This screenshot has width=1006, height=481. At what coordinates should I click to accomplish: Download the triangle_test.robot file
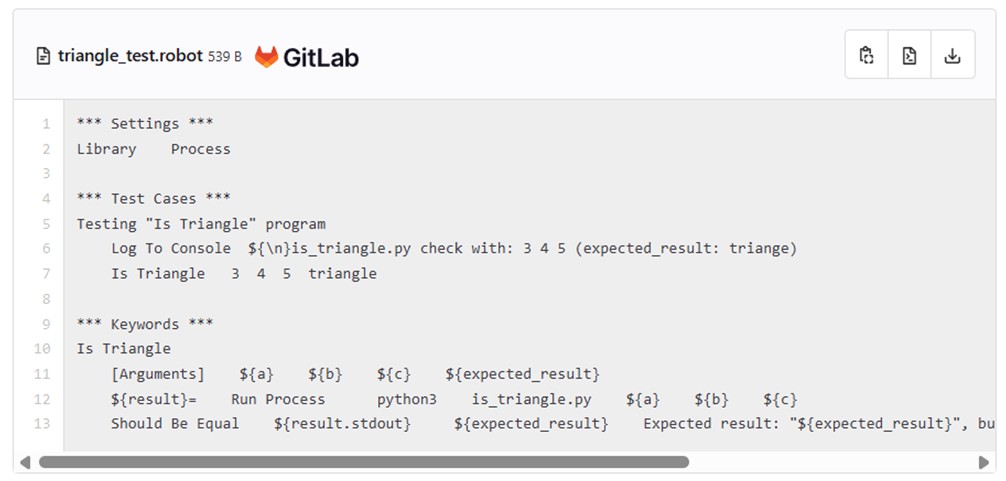tap(952, 56)
